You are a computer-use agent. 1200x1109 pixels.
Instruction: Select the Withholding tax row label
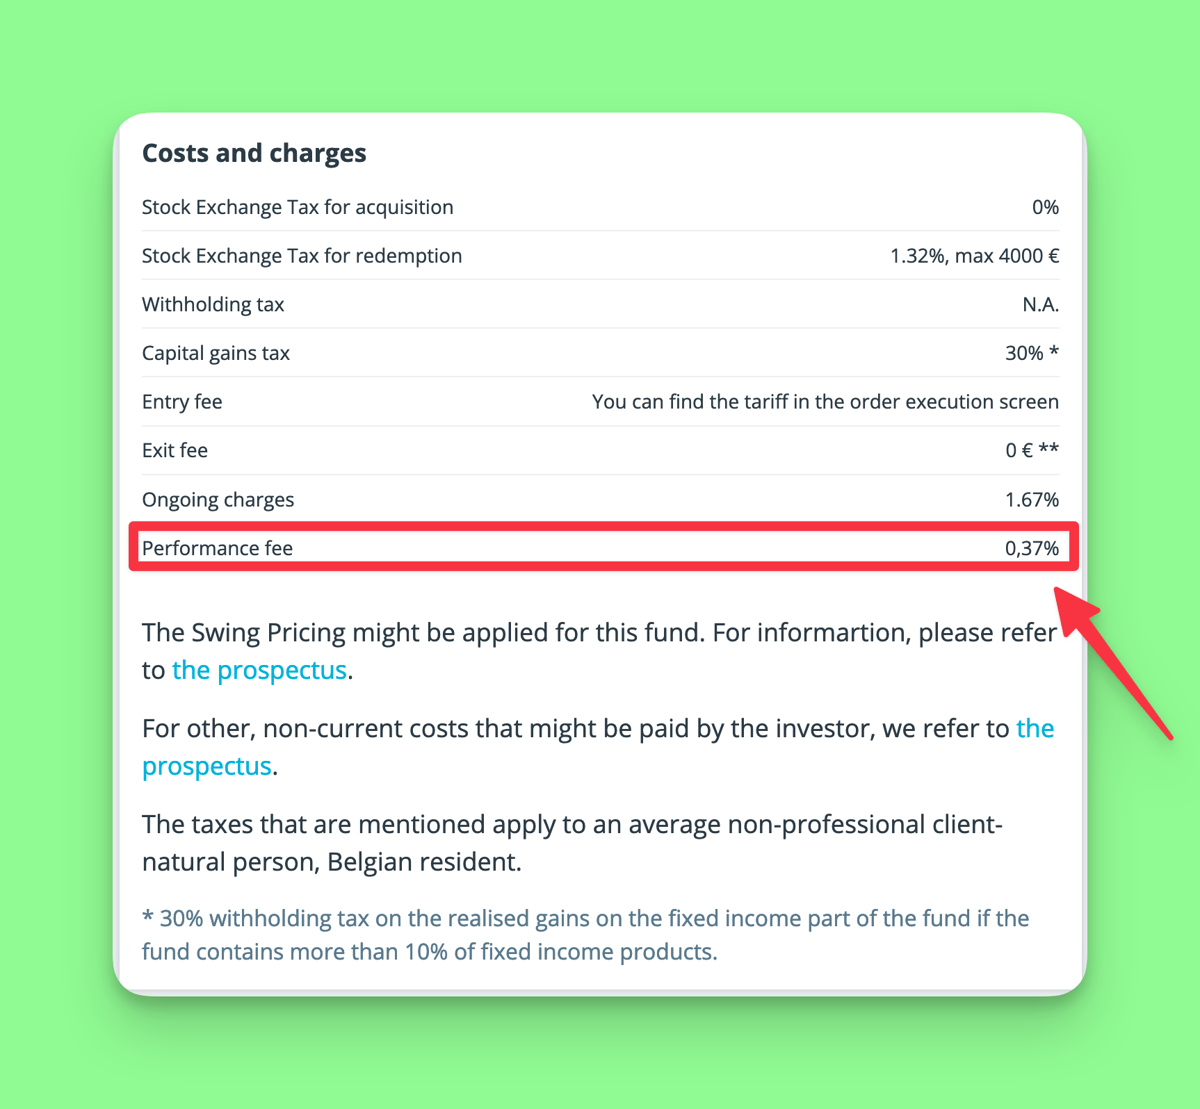[213, 305]
